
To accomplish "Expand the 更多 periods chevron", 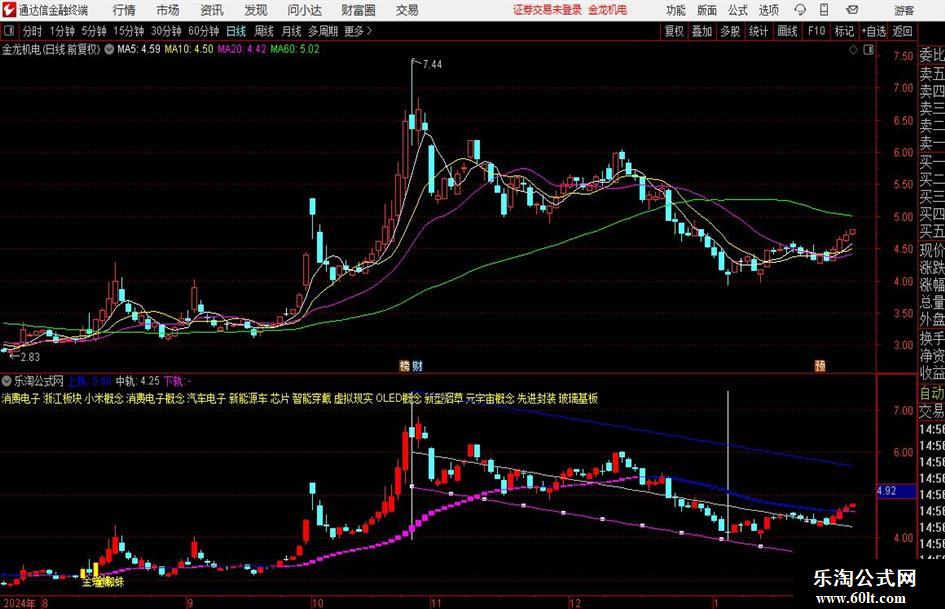I will (x=369, y=31).
